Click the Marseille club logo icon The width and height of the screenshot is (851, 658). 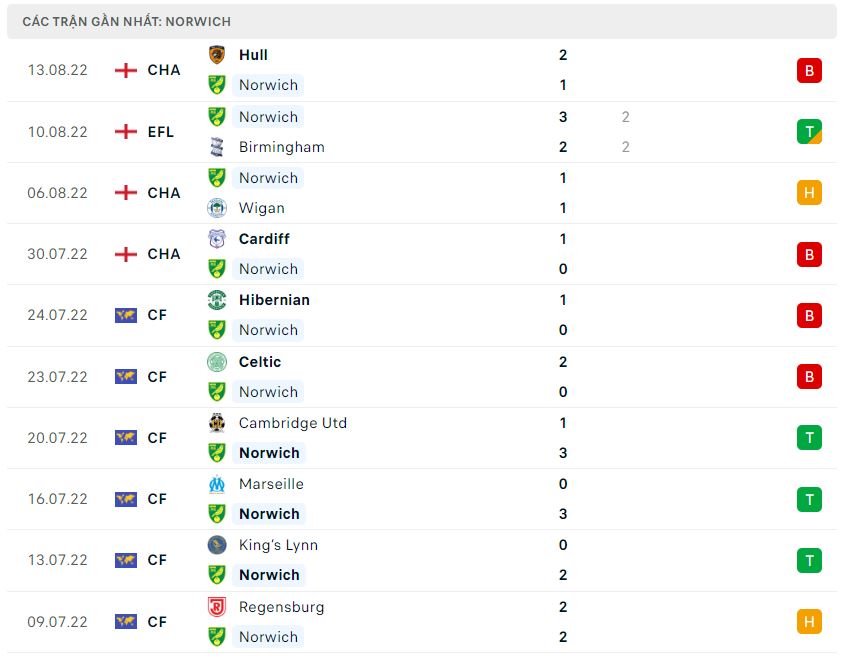(x=217, y=484)
